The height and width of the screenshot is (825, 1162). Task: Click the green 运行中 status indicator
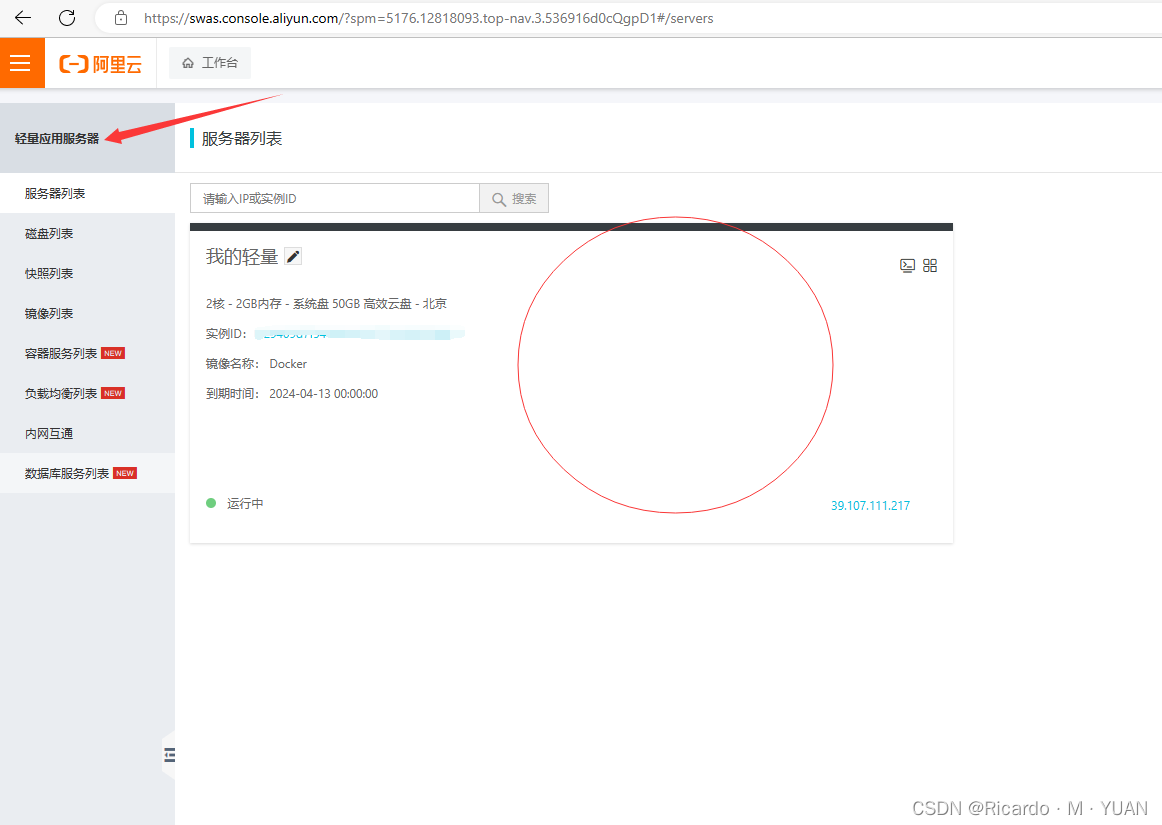click(210, 503)
